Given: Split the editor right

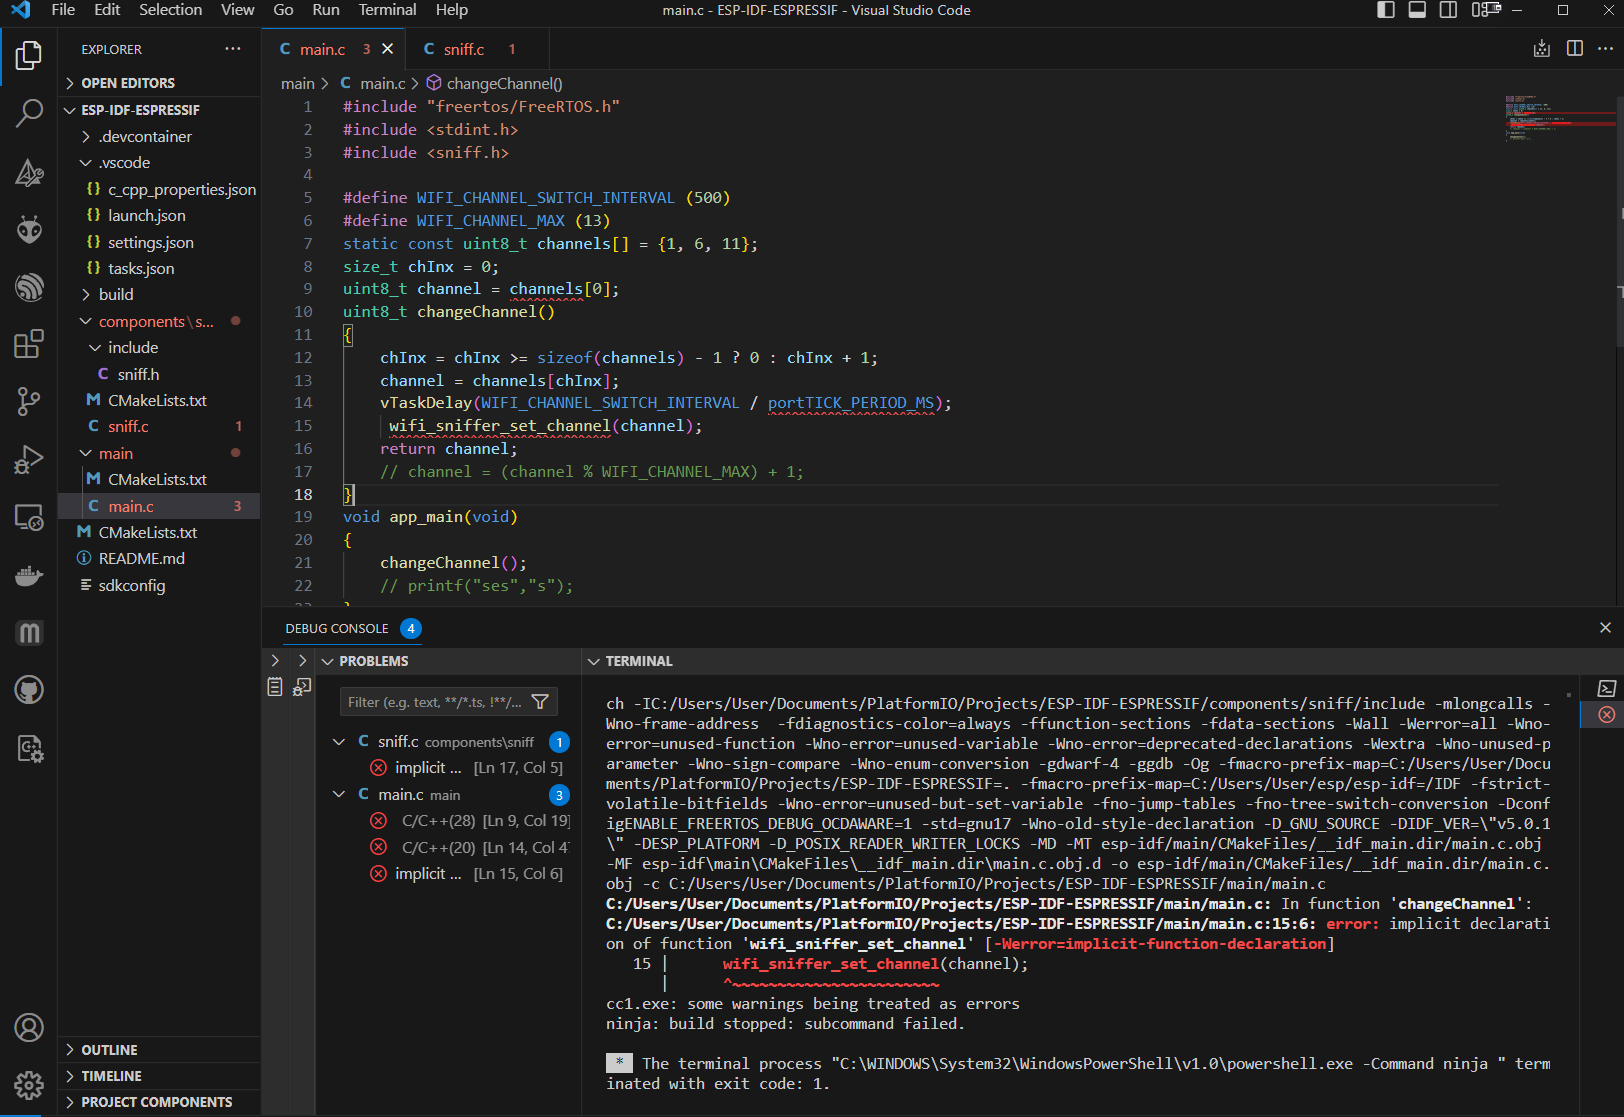Looking at the screenshot, I should point(1575,49).
